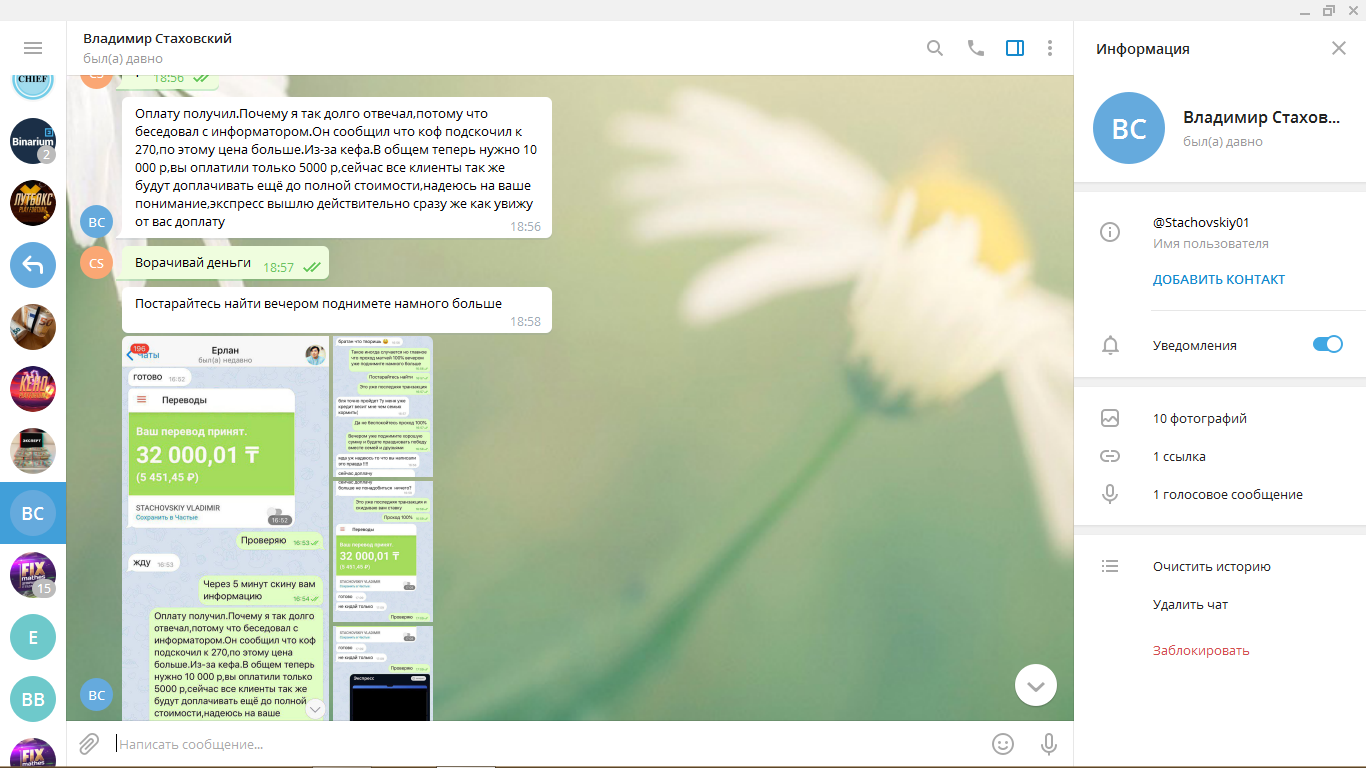Toggle the right info sidebar
The image size is (1366, 768).
(x=1015, y=48)
